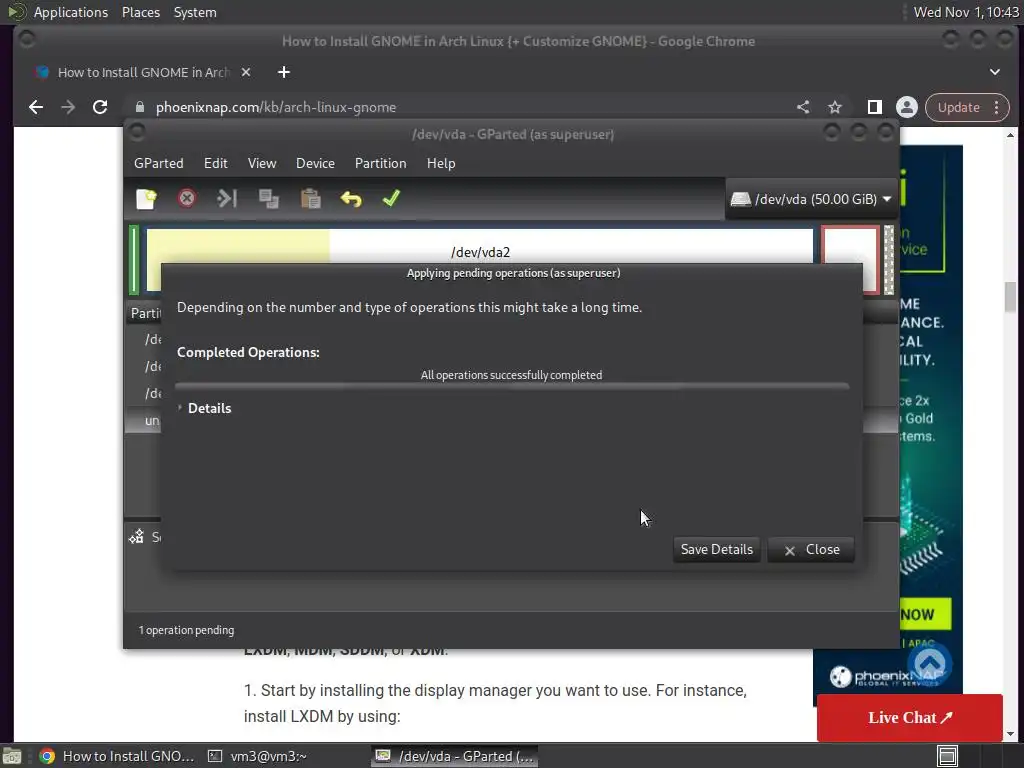Open the Help menu in GParted
The height and width of the screenshot is (768, 1024).
tap(441, 163)
